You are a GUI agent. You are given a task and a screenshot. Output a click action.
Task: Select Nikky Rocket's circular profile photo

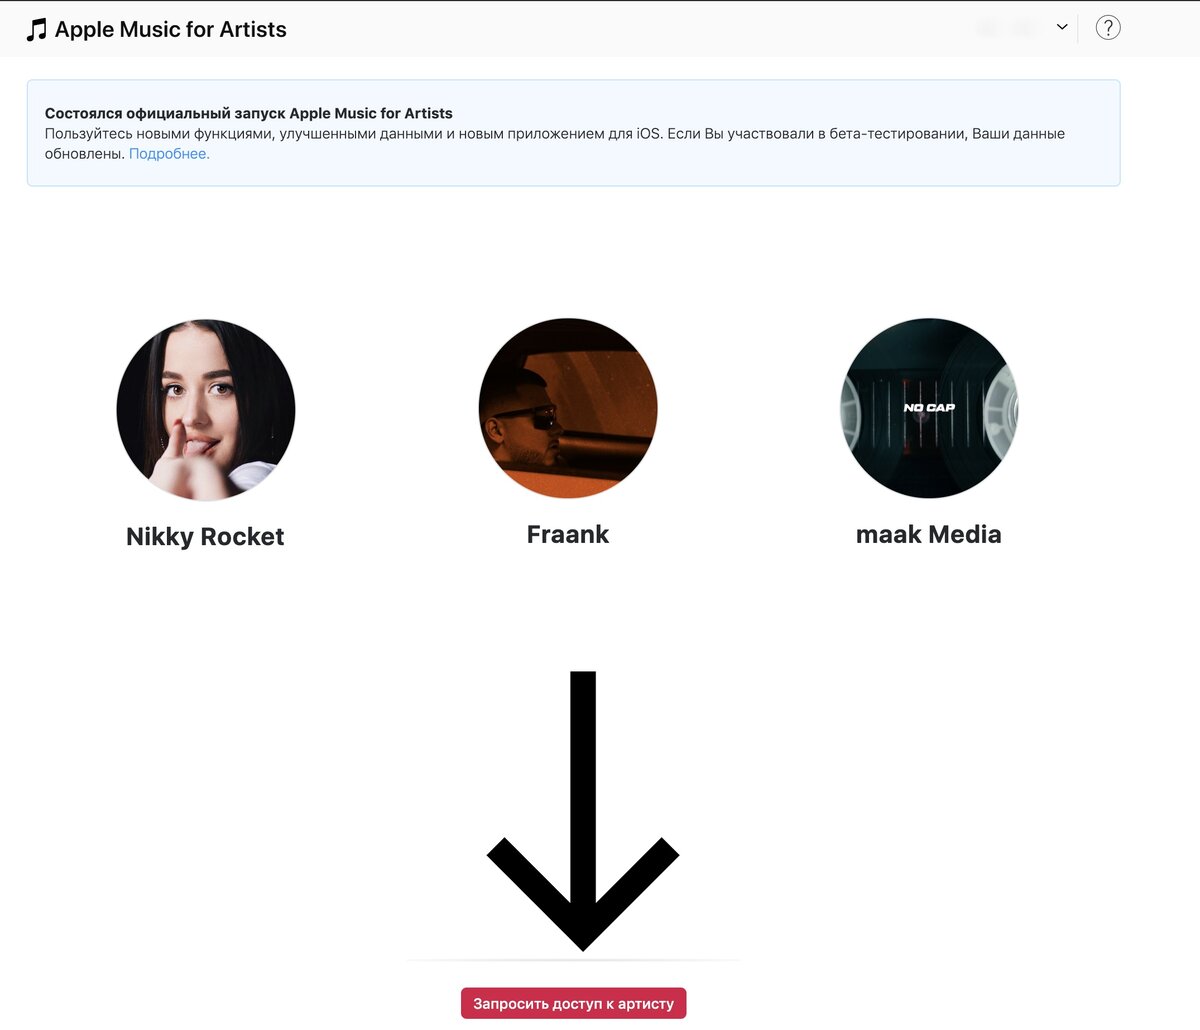pyautogui.click(x=204, y=408)
